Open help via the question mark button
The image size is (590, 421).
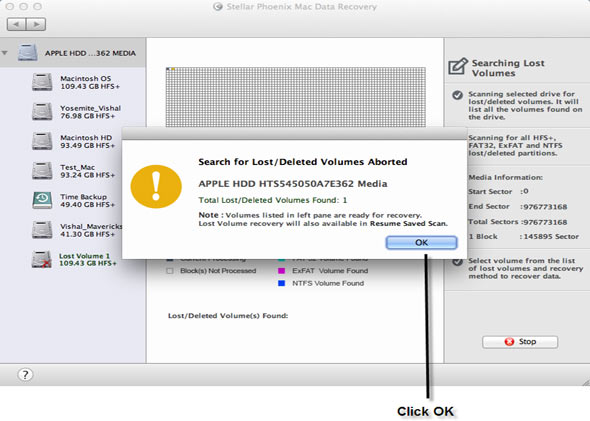pos(25,374)
